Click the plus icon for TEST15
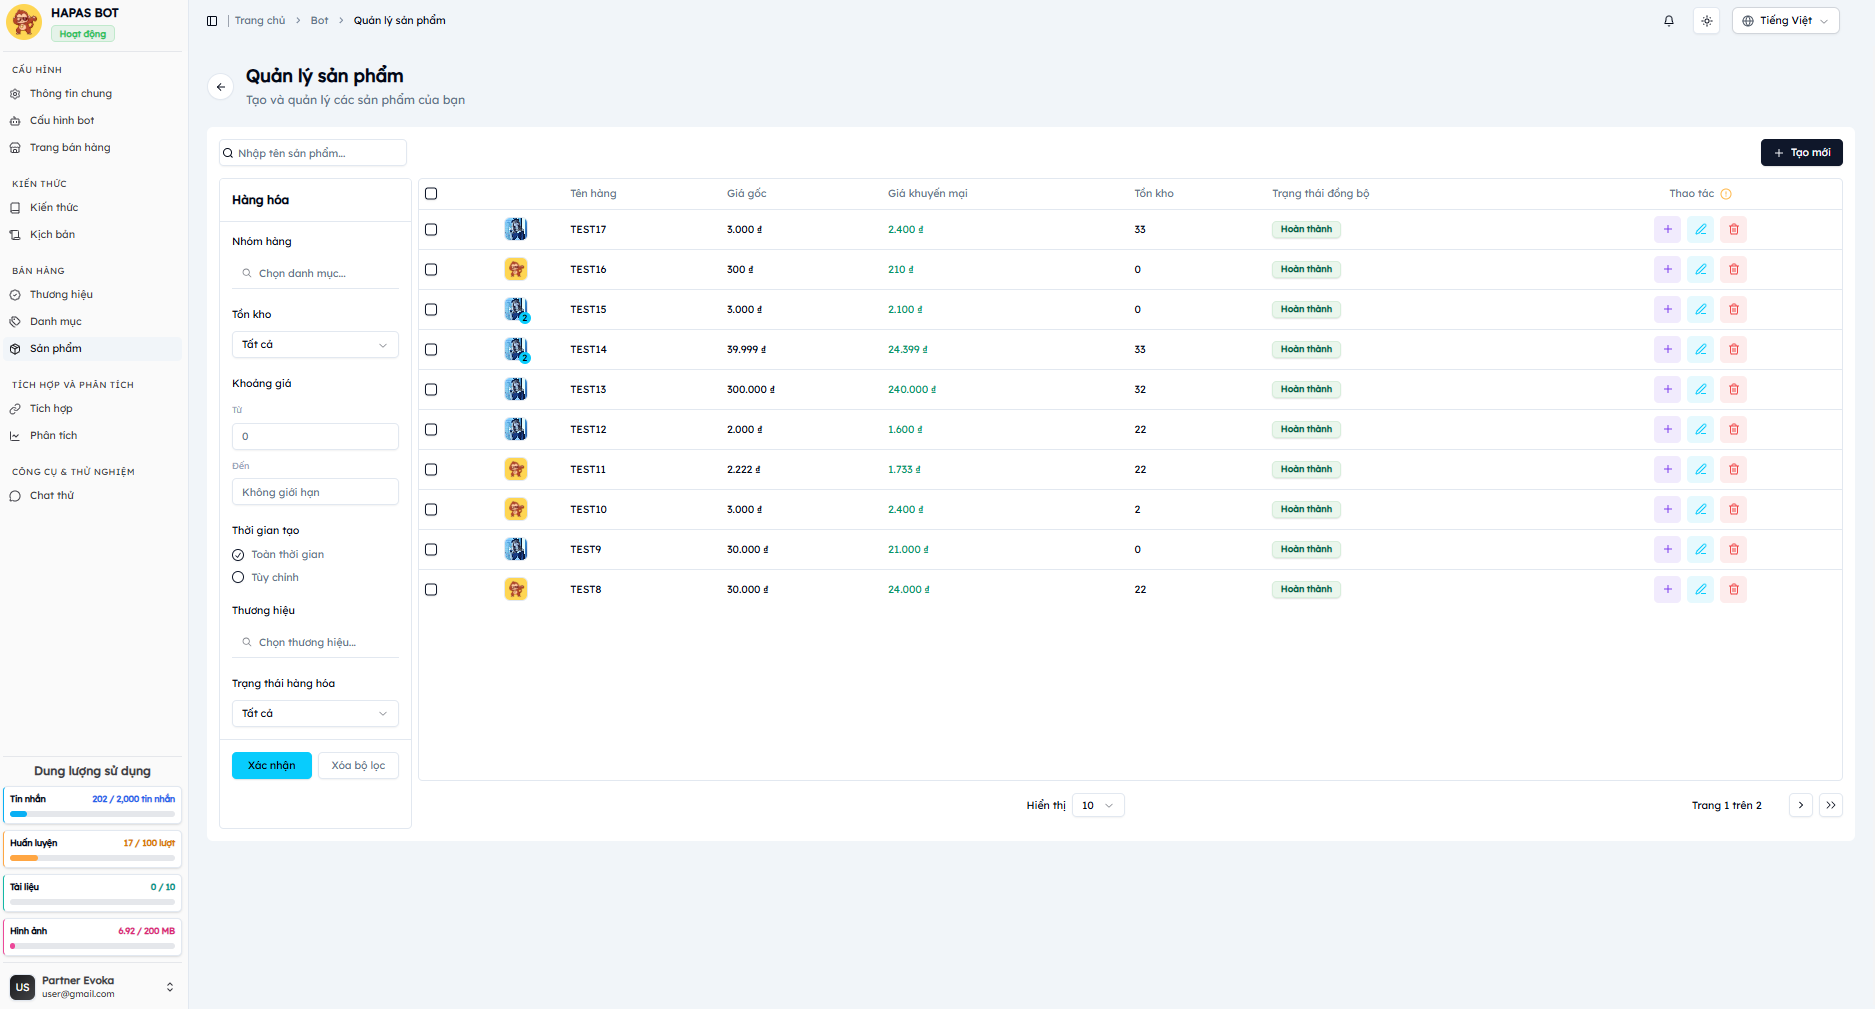This screenshot has width=1875, height=1009. (x=1667, y=309)
